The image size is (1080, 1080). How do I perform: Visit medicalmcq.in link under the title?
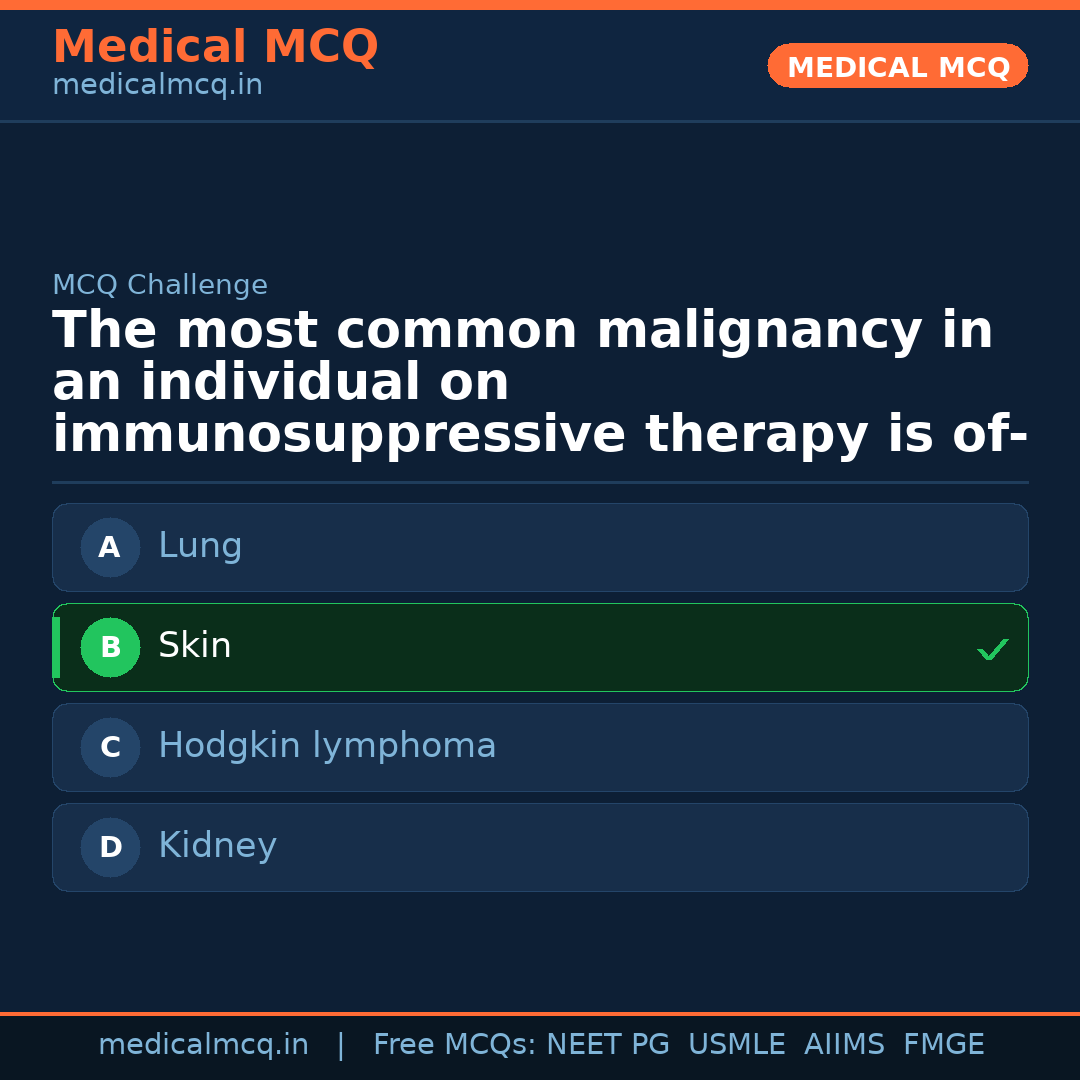pos(157,86)
